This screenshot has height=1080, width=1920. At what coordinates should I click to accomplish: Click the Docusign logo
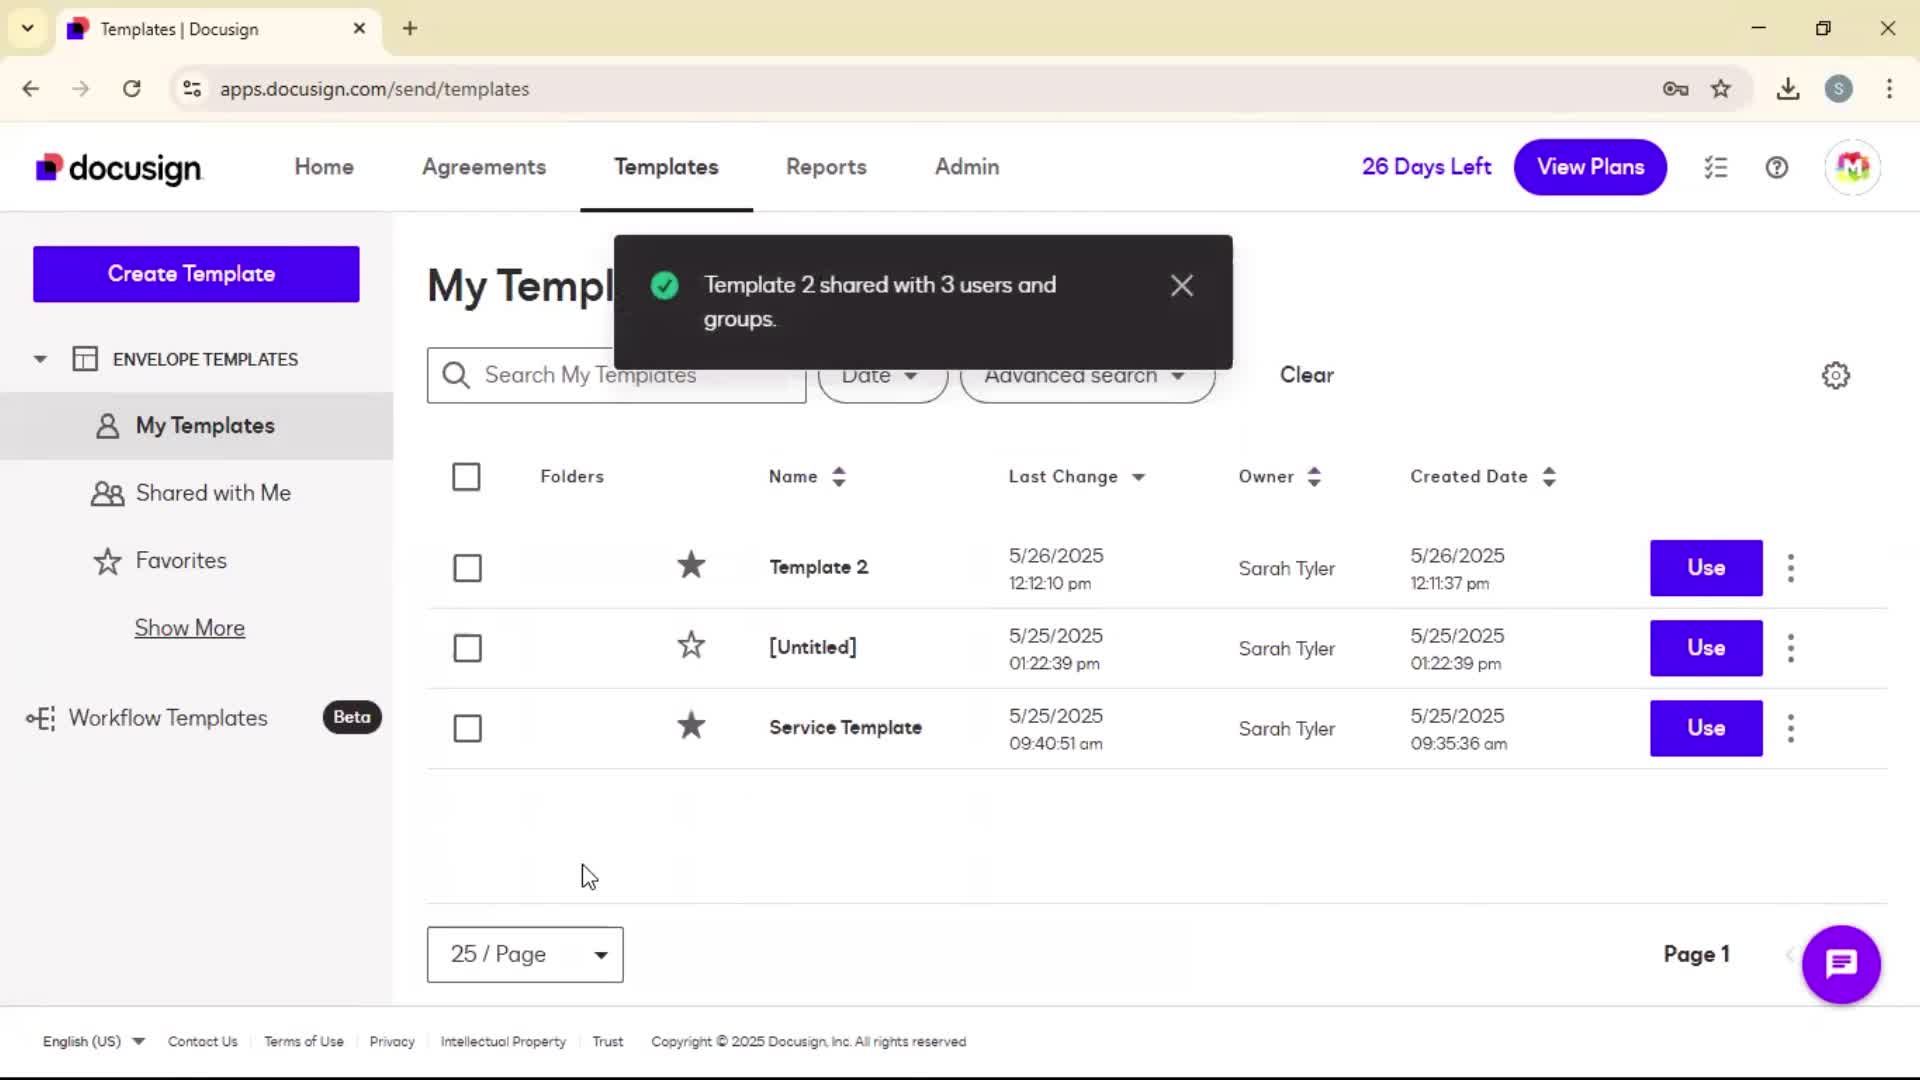click(119, 168)
